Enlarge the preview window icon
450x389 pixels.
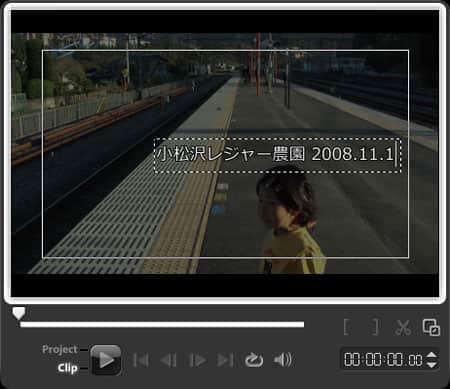point(431,327)
